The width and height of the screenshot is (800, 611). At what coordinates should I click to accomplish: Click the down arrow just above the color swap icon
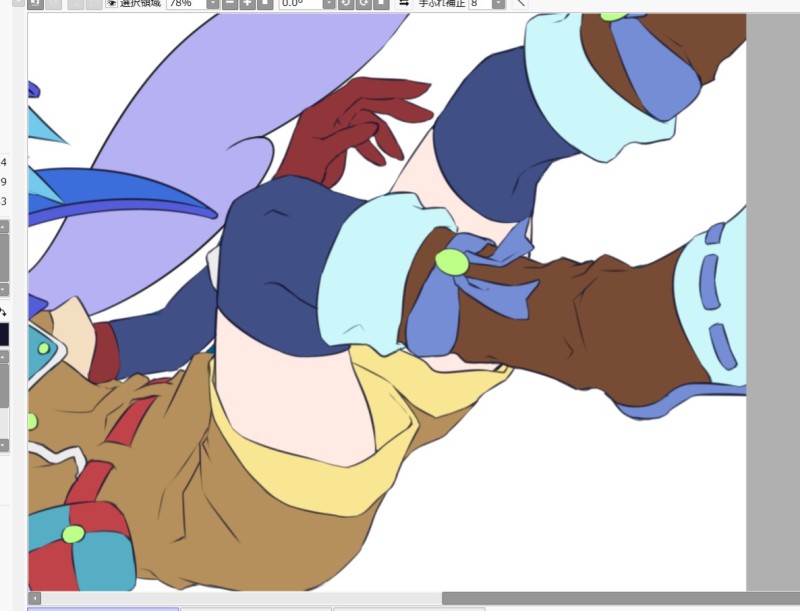4,290
